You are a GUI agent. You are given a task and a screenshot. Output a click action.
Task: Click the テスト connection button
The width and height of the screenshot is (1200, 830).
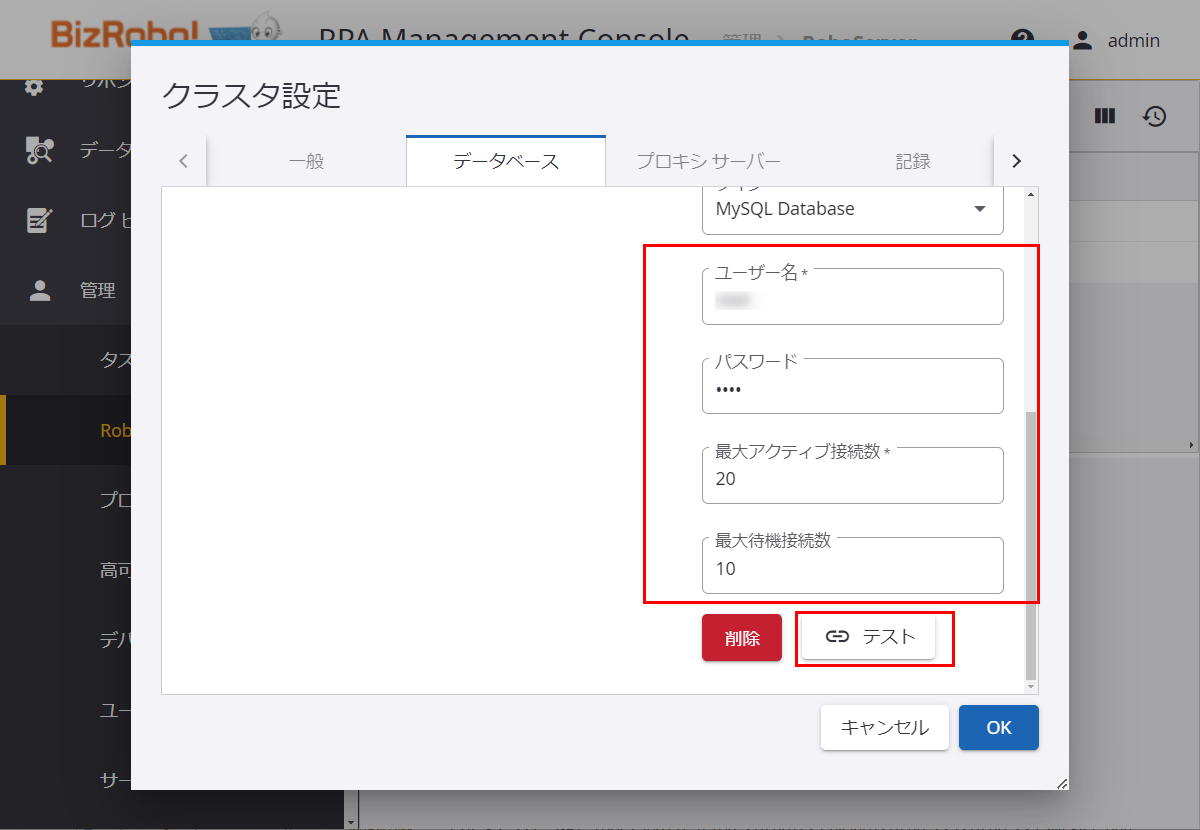pos(869,637)
